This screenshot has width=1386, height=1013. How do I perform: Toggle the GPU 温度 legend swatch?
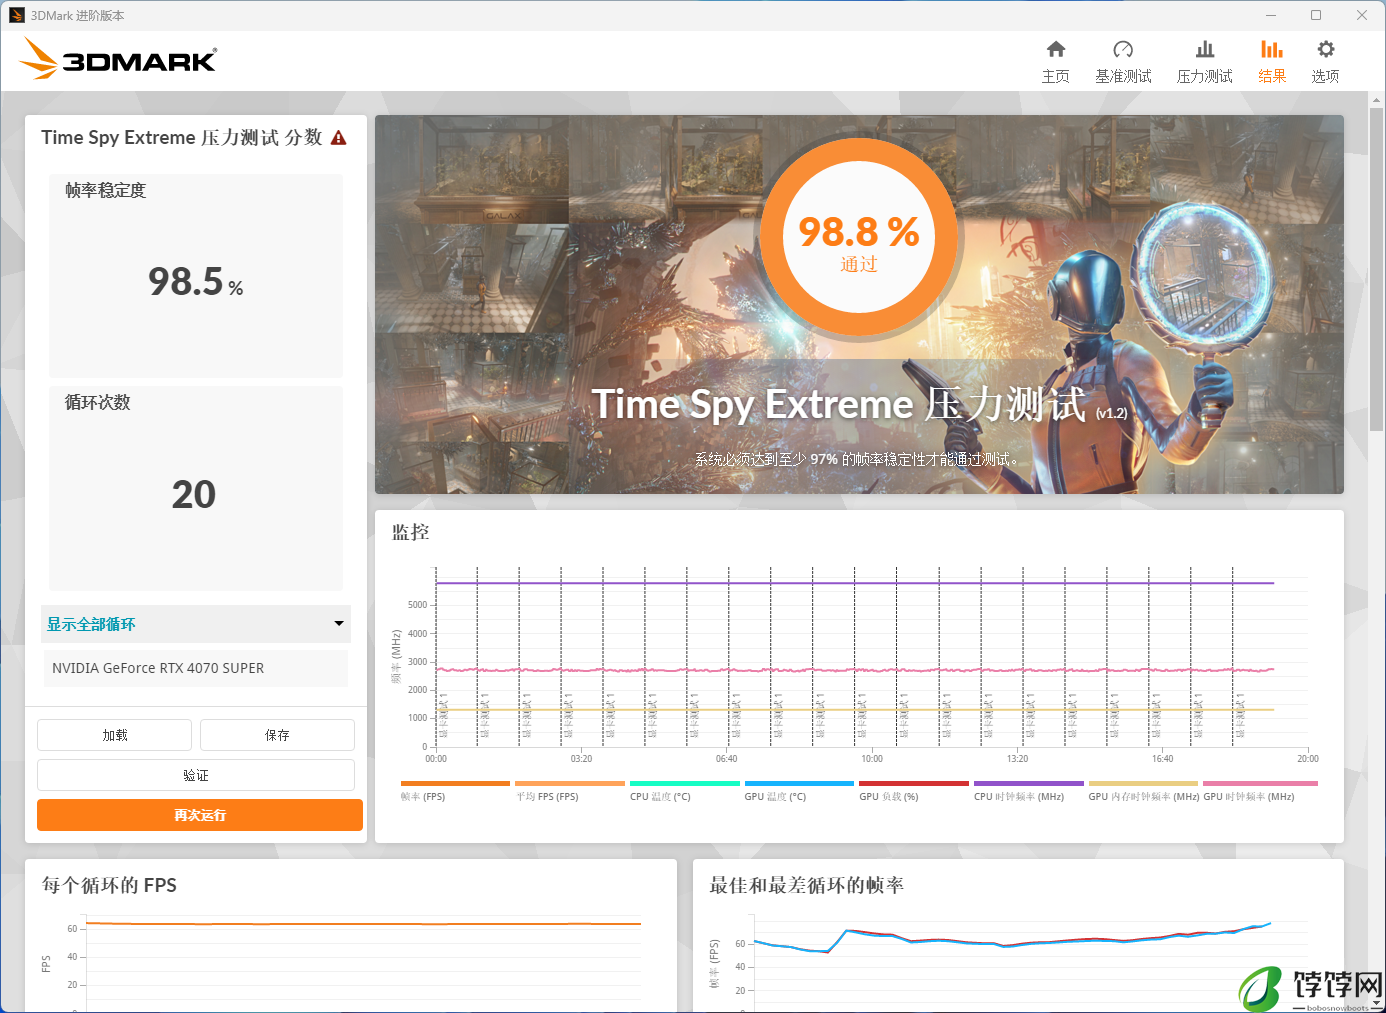(x=799, y=784)
